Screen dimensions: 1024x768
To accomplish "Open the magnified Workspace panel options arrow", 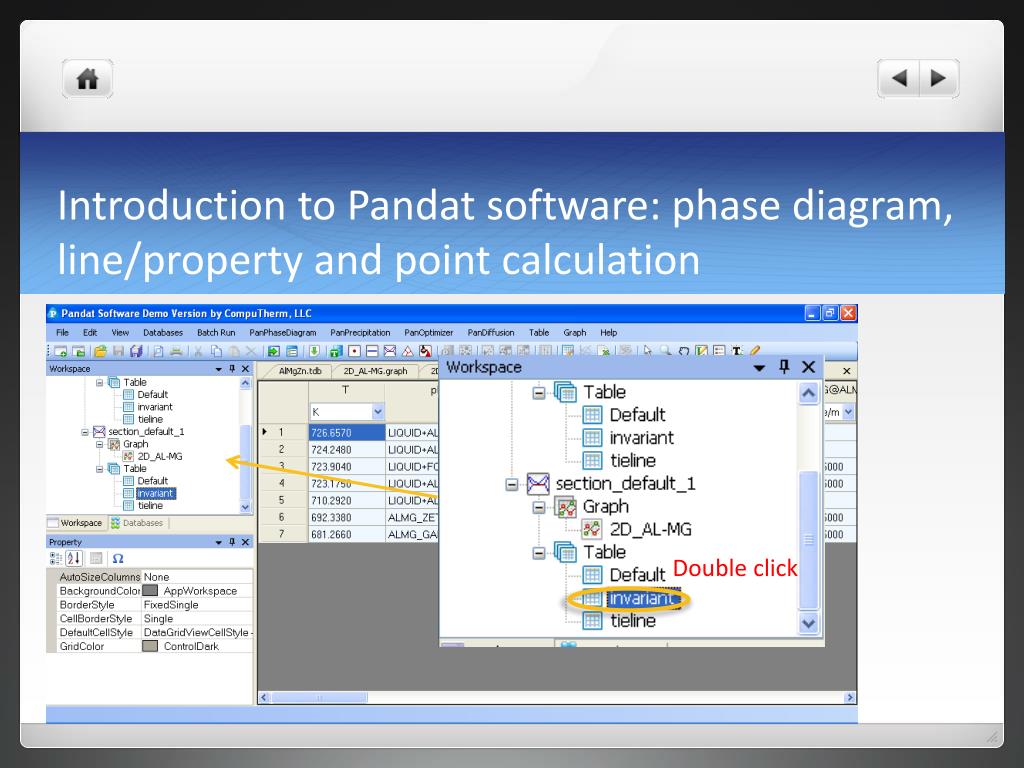I will [759, 368].
